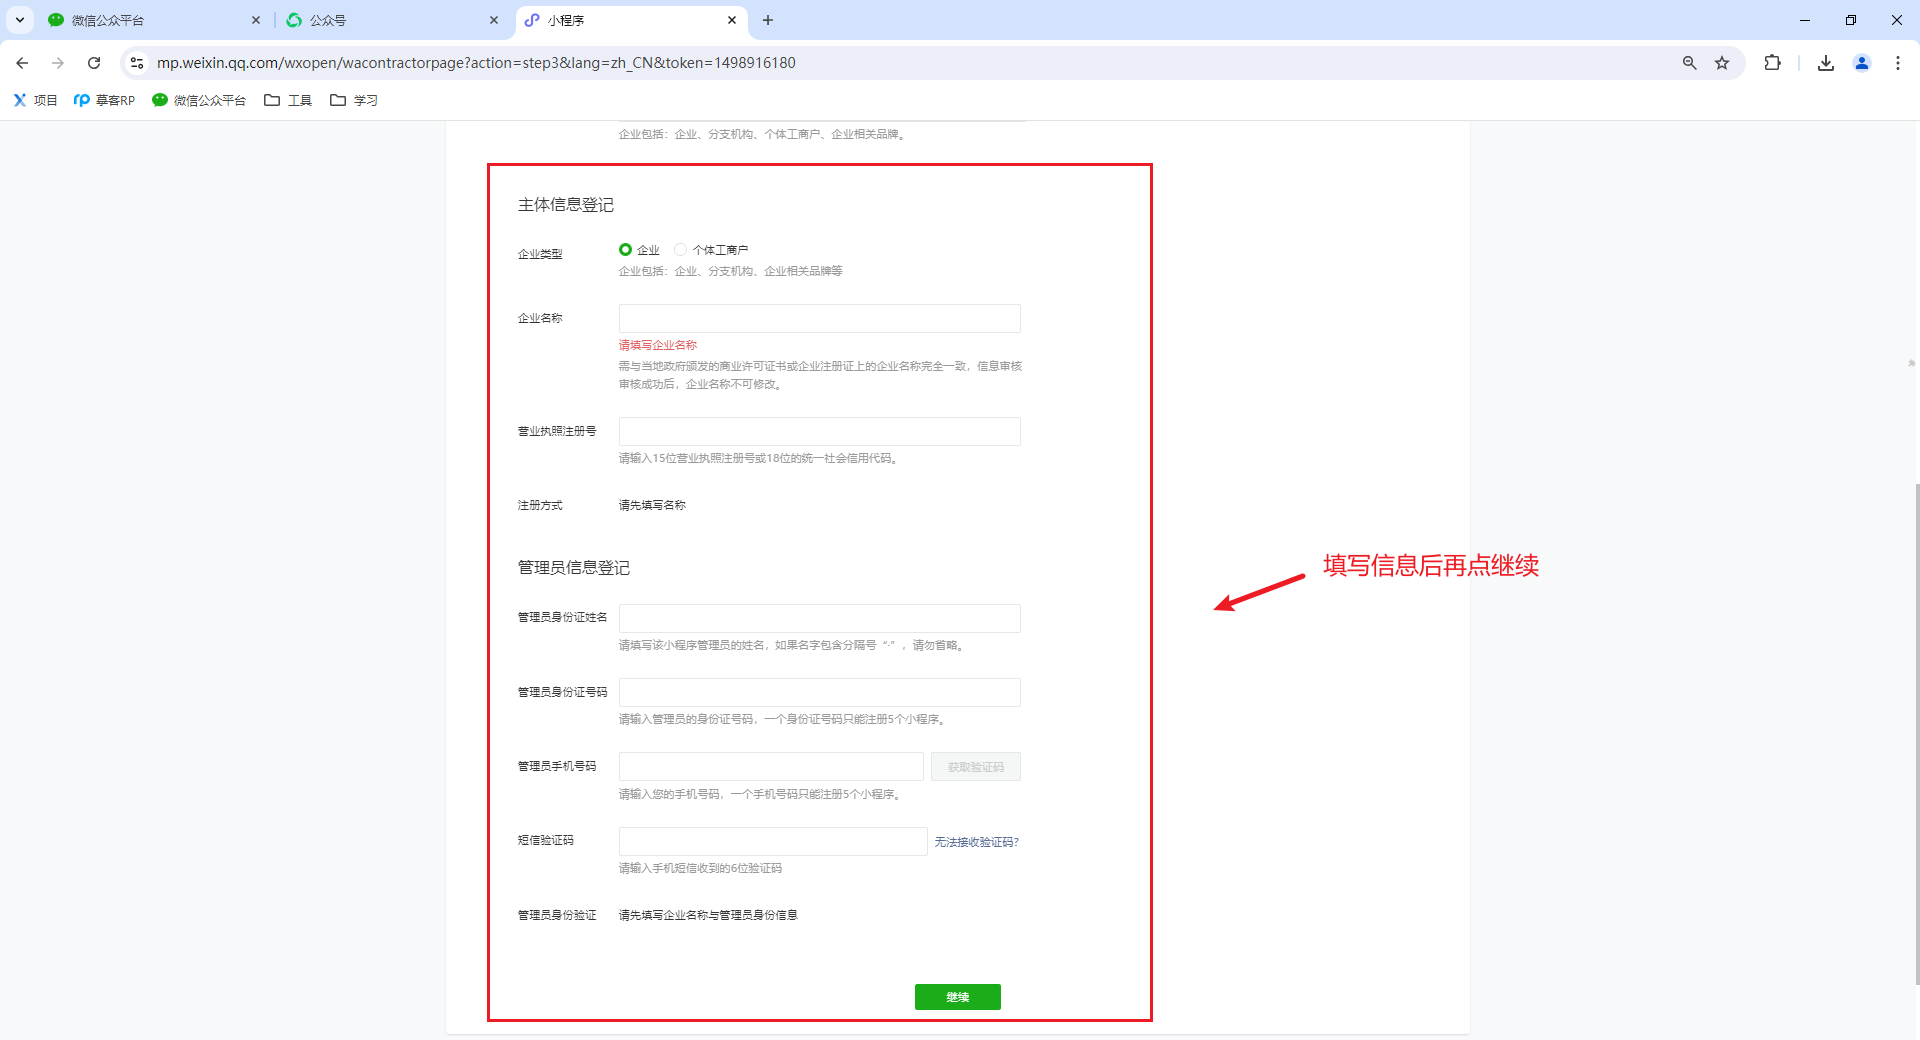Close the 微信公众平台 tab
Viewport: 1920px width, 1040px height.
pos(256,20)
